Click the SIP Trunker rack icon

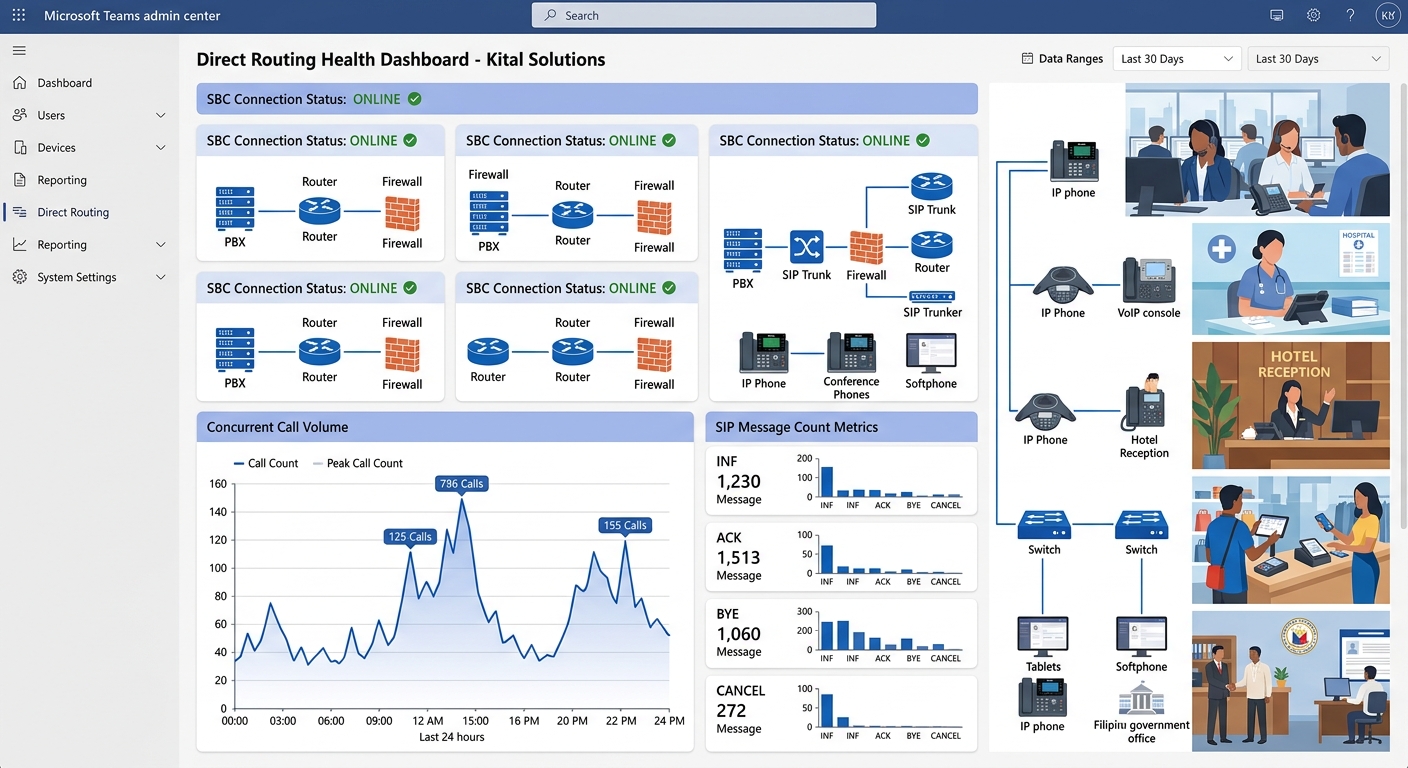932,296
